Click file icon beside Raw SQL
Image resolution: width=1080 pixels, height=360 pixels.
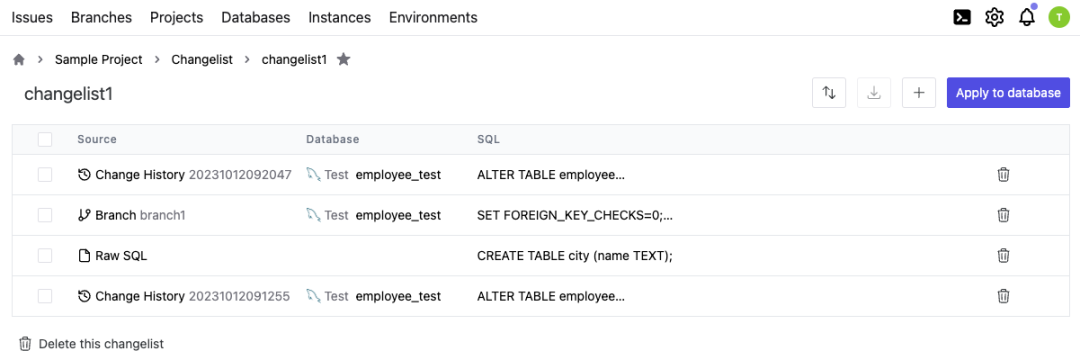click(x=84, y=256)
